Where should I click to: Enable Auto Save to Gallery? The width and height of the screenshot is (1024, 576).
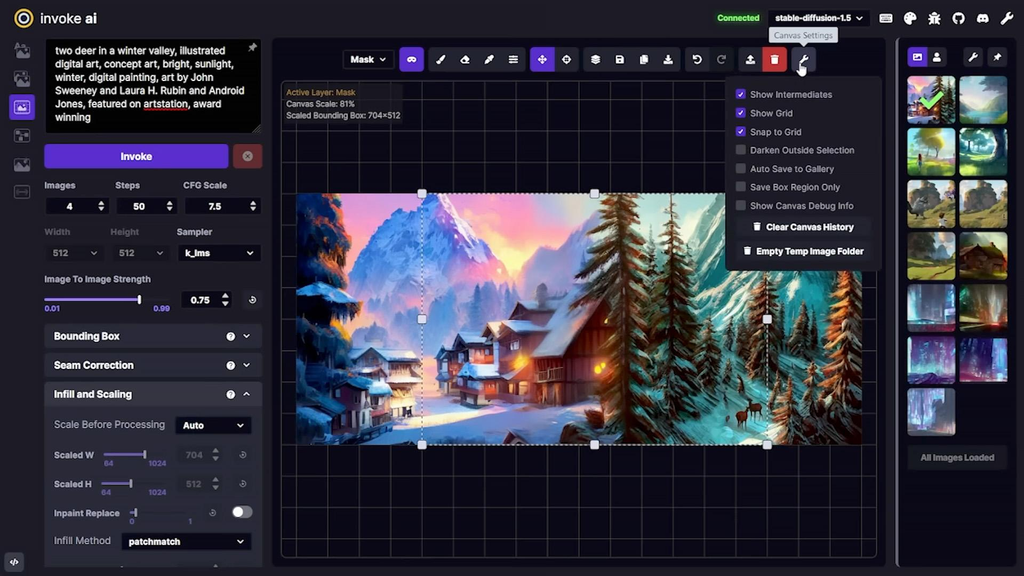pos(741,168)
